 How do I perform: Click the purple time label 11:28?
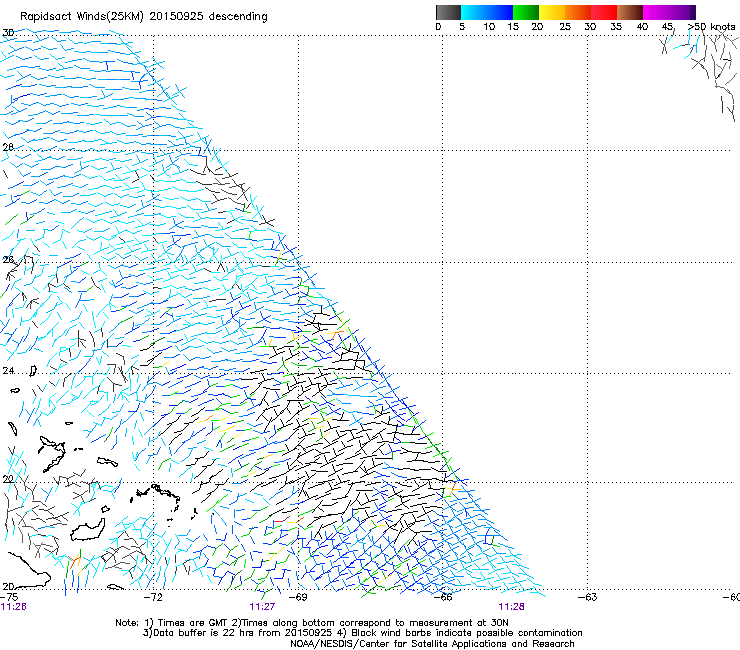[x=512, y=607]
